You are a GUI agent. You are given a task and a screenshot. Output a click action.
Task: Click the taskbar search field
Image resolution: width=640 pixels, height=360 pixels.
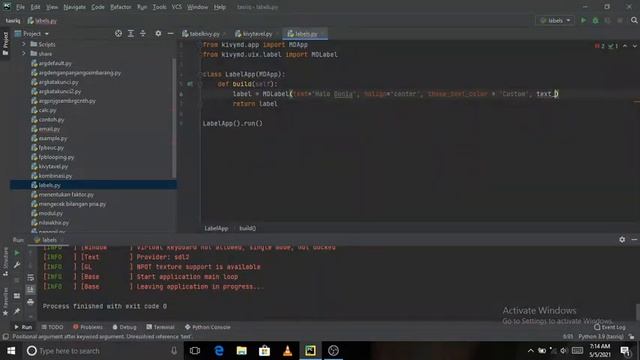tap(102, 351)
